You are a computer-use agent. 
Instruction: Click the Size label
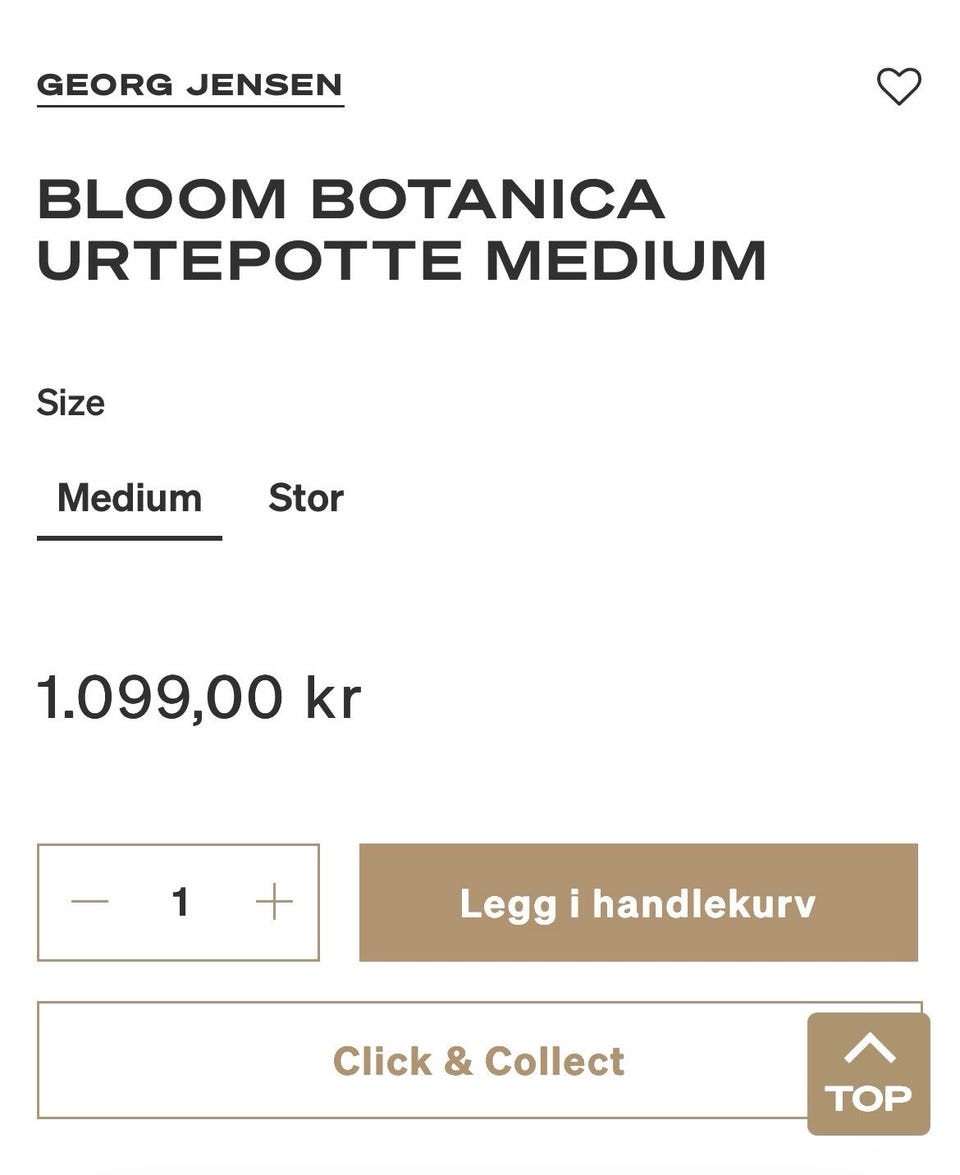pyautogui.click(x=71, y=403)
